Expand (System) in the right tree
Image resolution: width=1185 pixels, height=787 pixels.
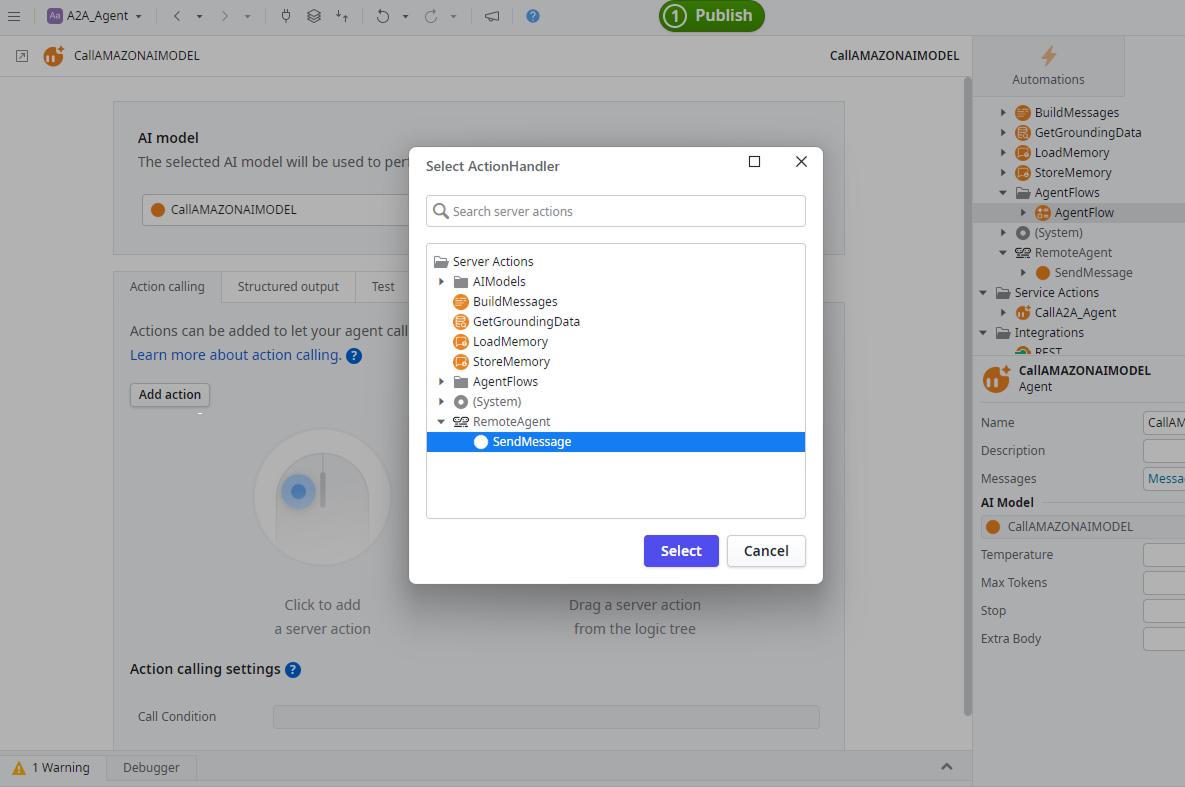click(1003, 233)
